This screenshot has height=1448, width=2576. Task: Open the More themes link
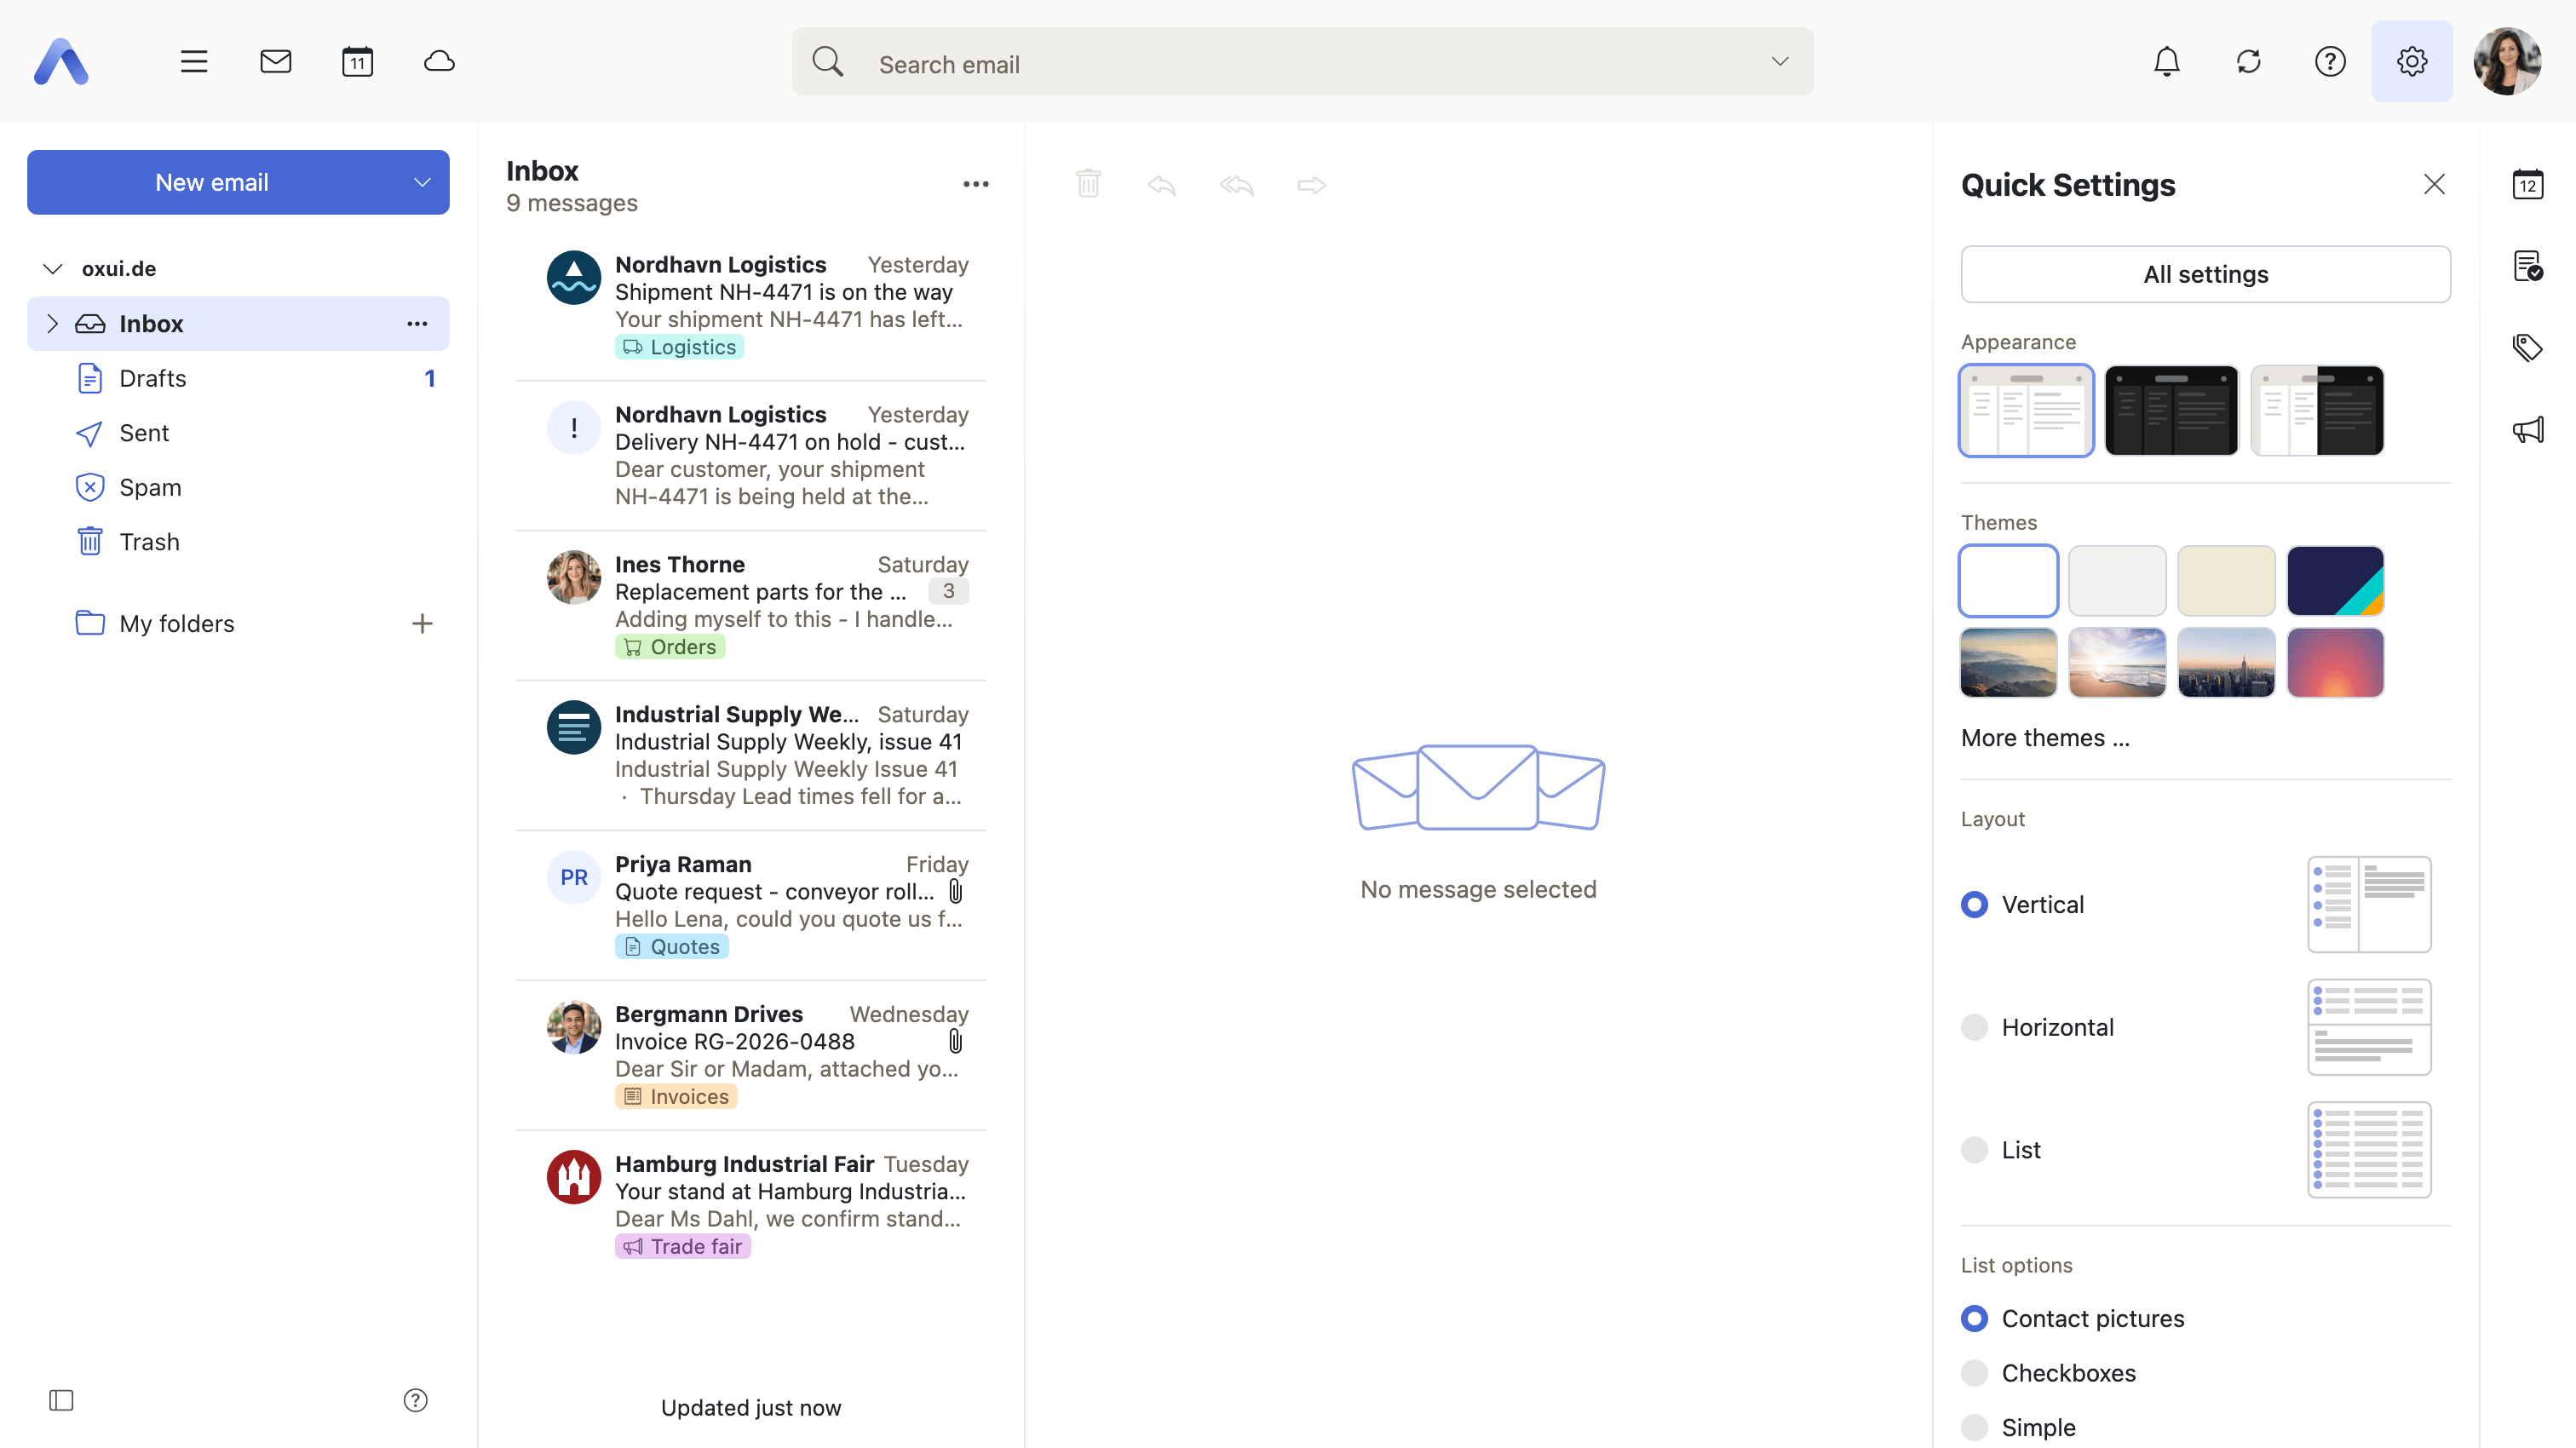pos(2045,738)
